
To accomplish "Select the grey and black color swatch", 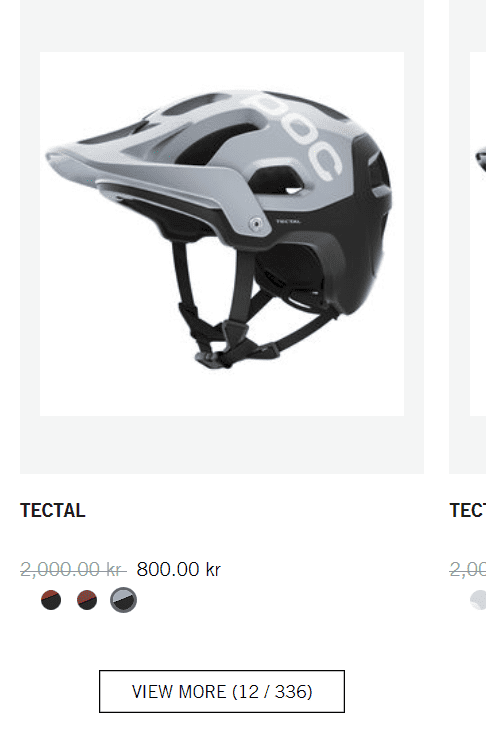I will click(x=123, y=600).
